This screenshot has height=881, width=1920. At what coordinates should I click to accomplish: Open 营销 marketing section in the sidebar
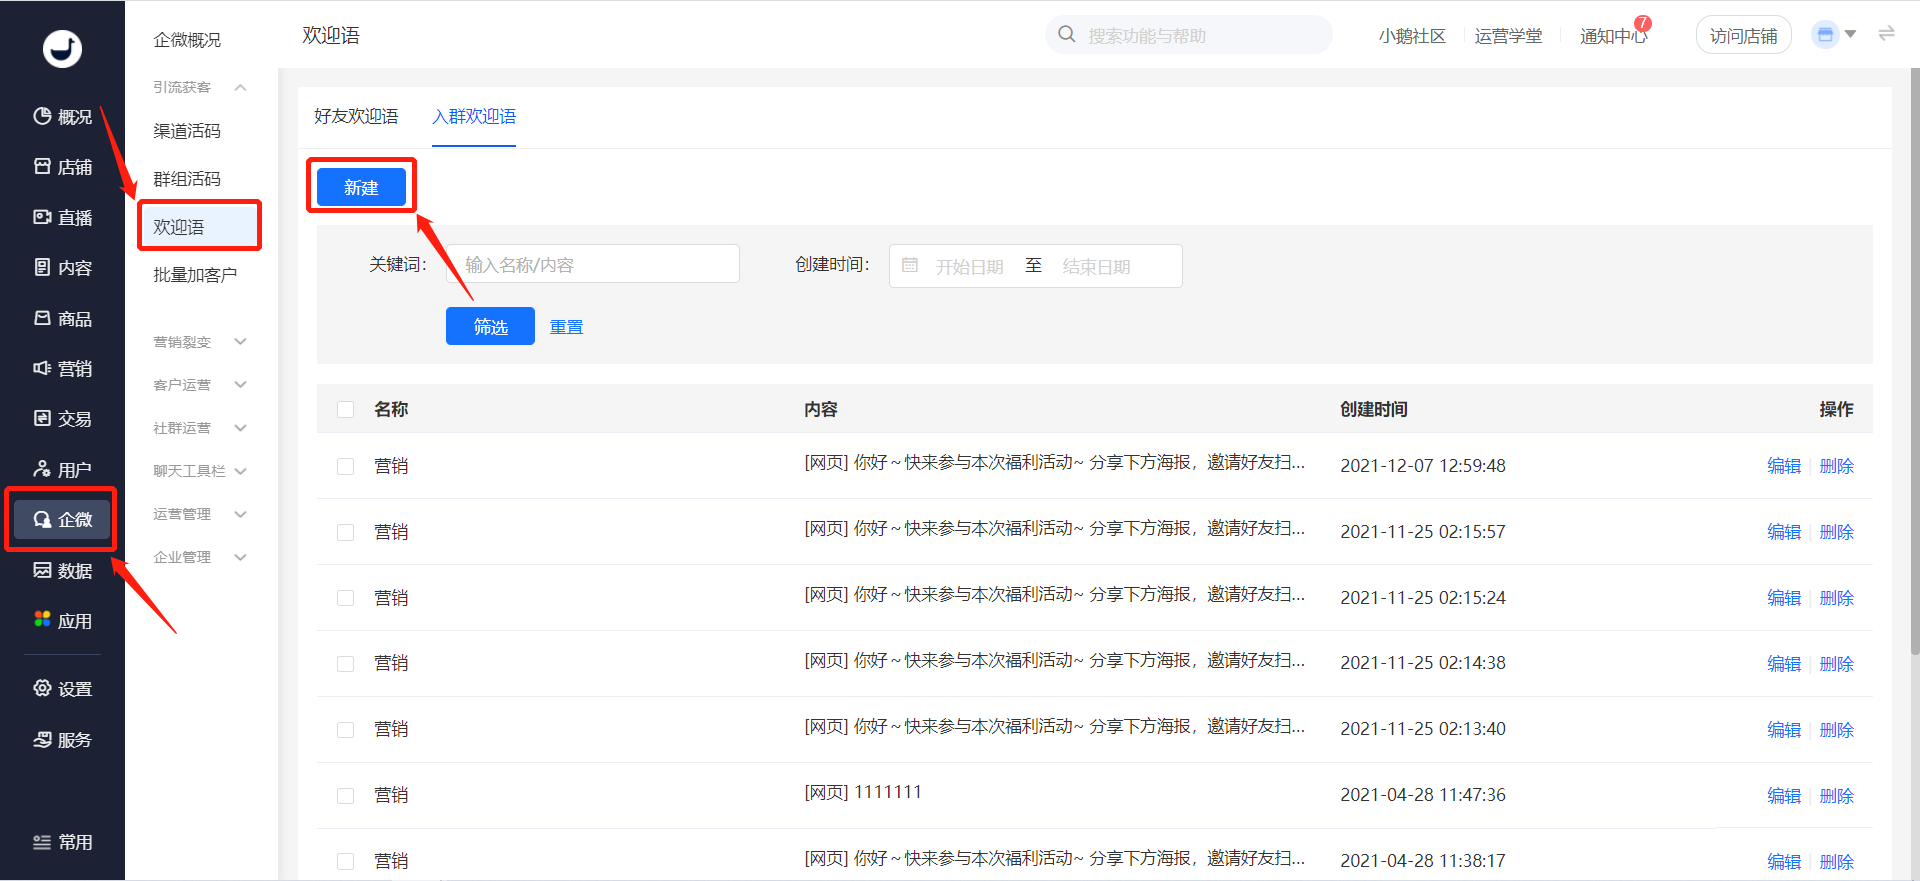[62, 369]
